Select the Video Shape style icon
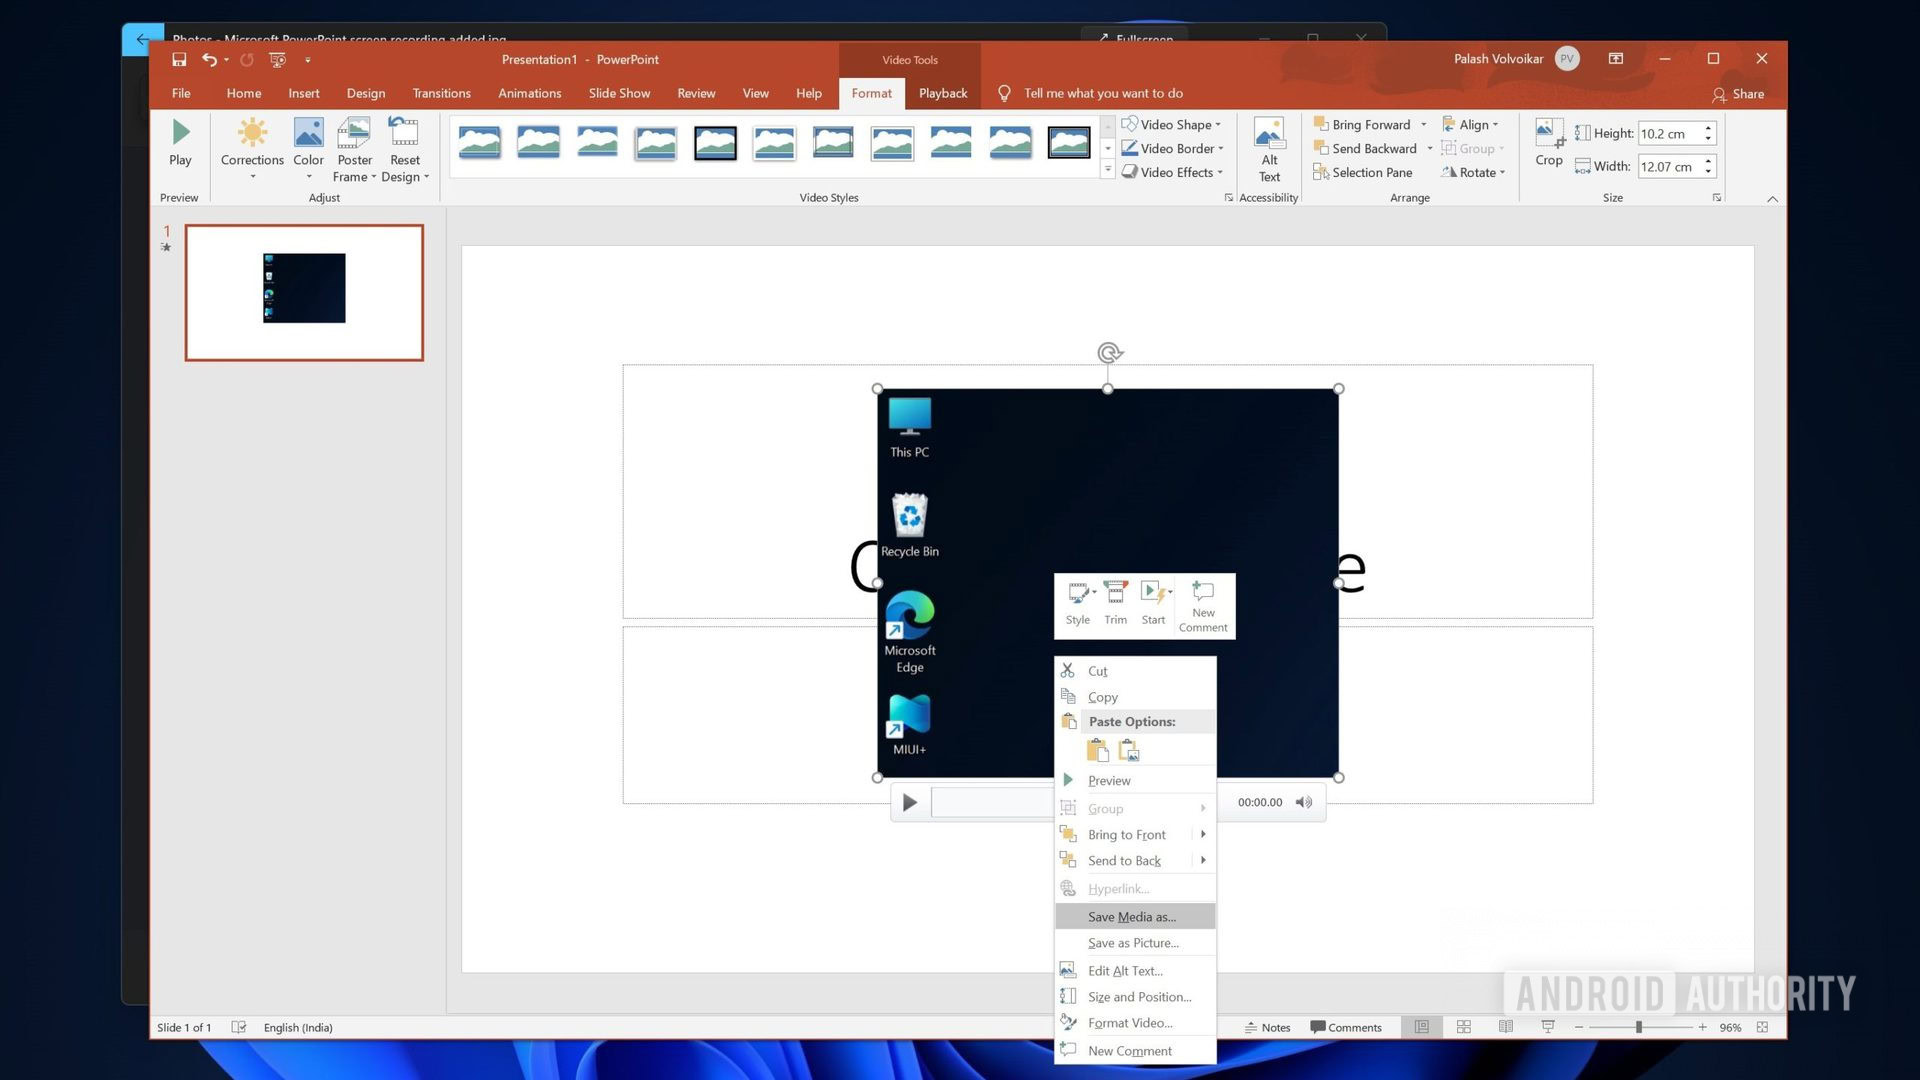This screenshot has height=1080, width=1920. [x=1129, y=123]
